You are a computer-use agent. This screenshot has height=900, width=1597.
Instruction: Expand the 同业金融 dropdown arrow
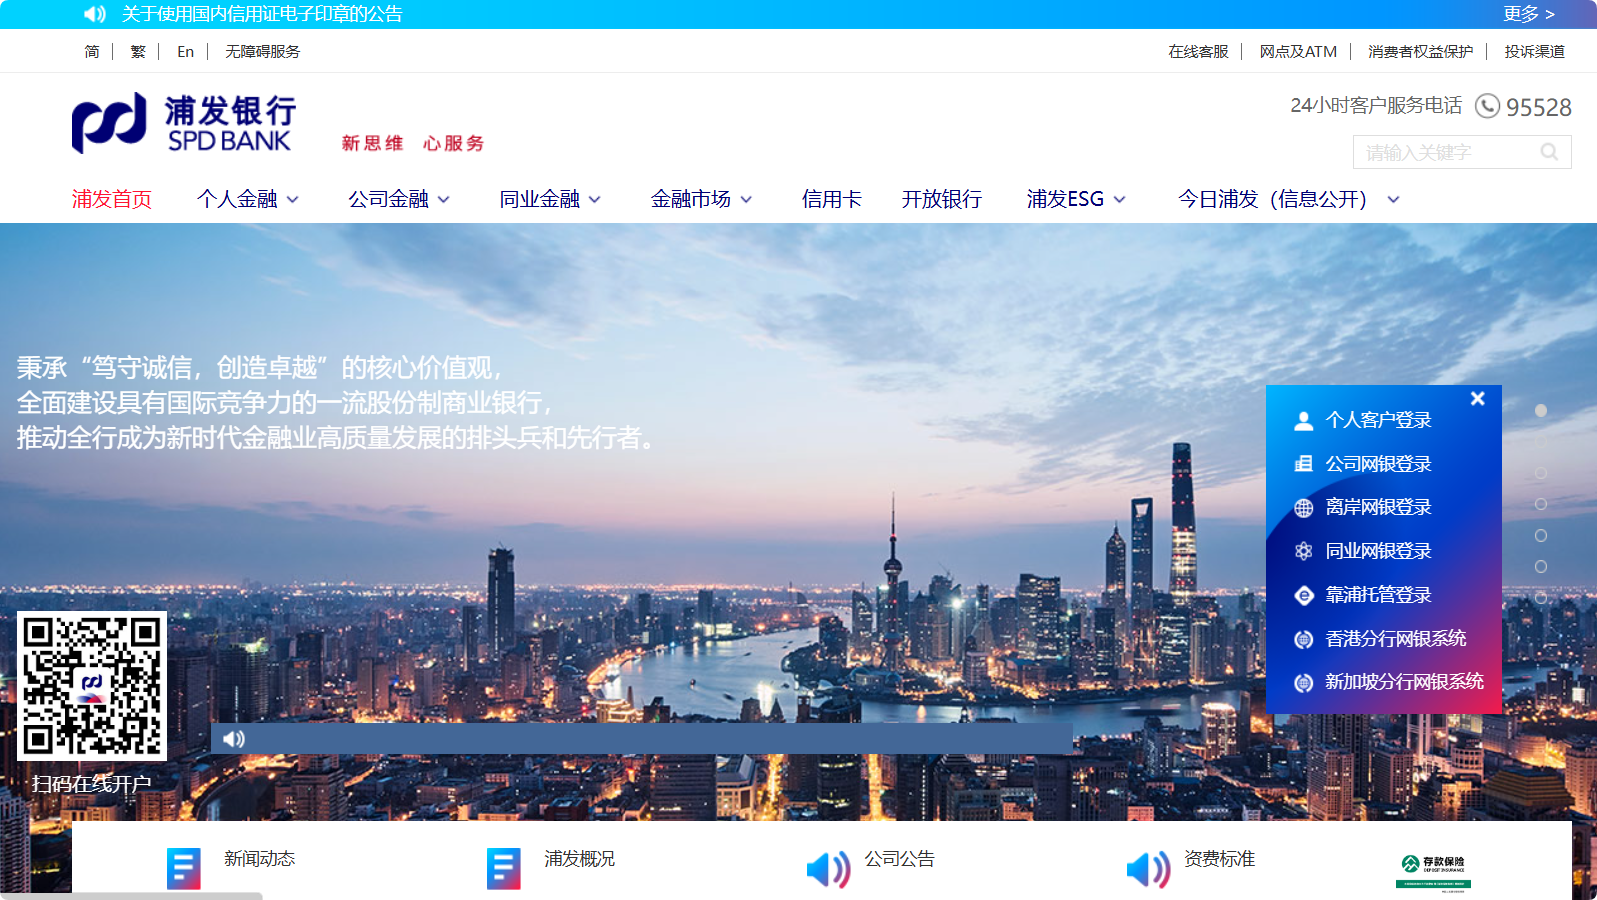tap(595, 200)
